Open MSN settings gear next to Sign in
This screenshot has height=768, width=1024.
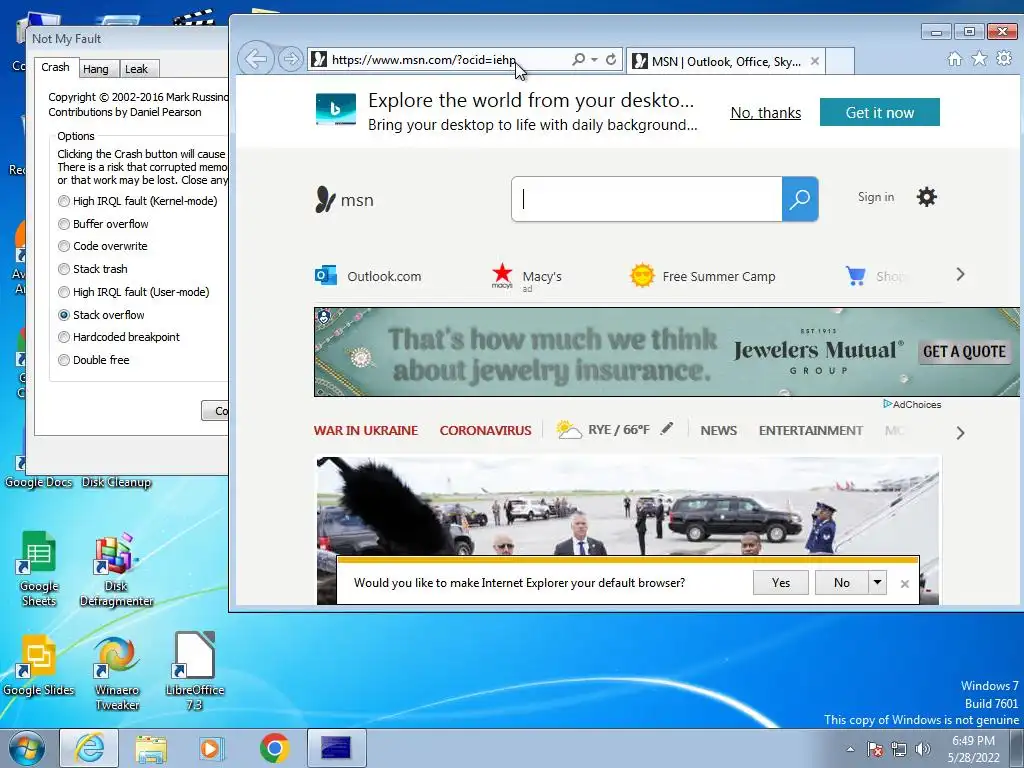926,197
